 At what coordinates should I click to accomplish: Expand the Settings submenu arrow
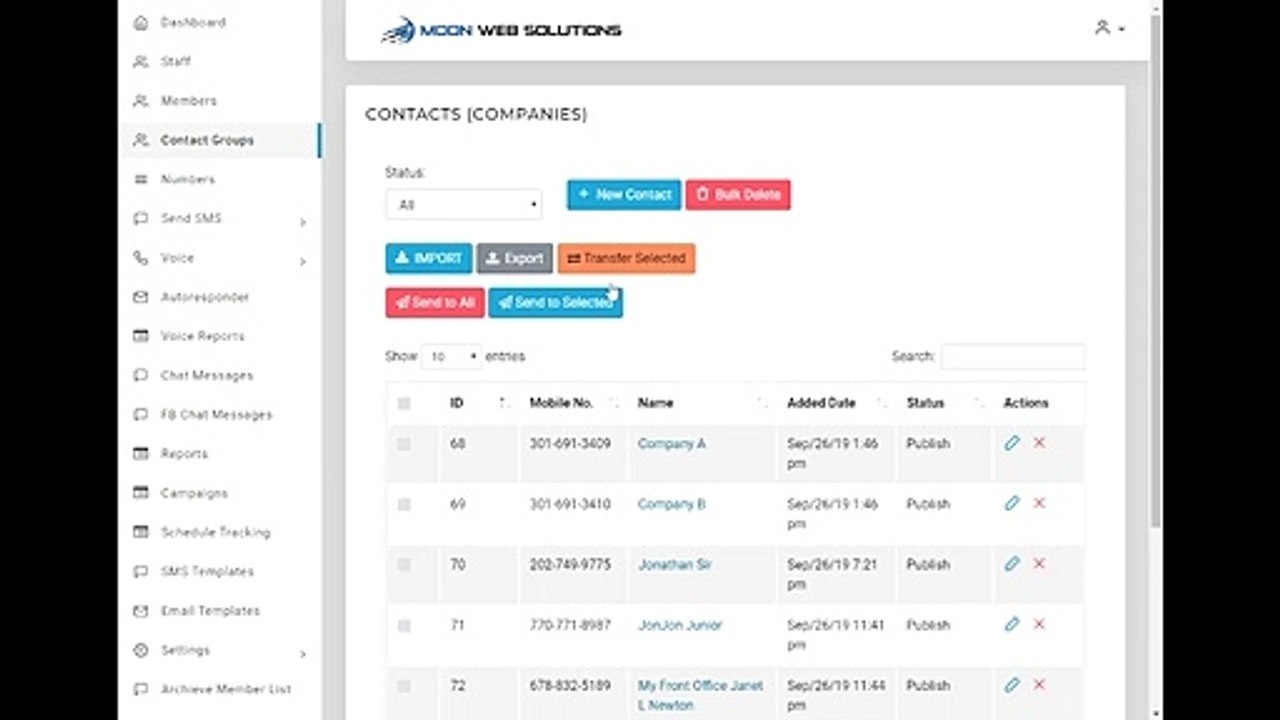[x=303, y=654]
